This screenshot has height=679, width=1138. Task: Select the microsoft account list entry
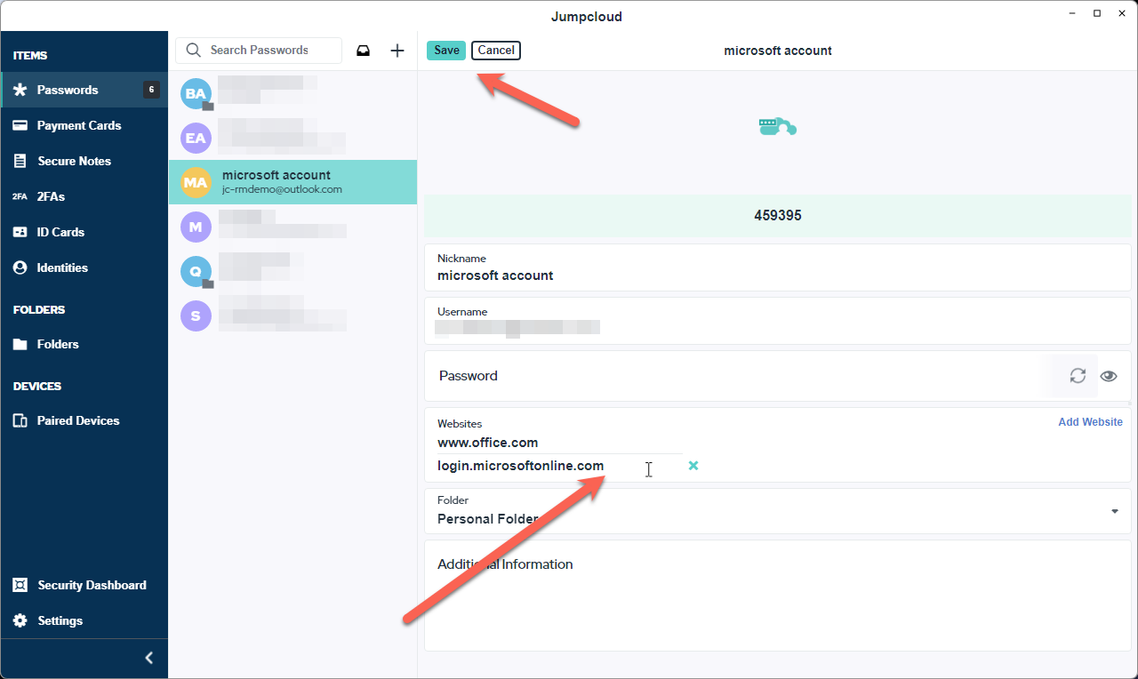[x=292, y=182]
